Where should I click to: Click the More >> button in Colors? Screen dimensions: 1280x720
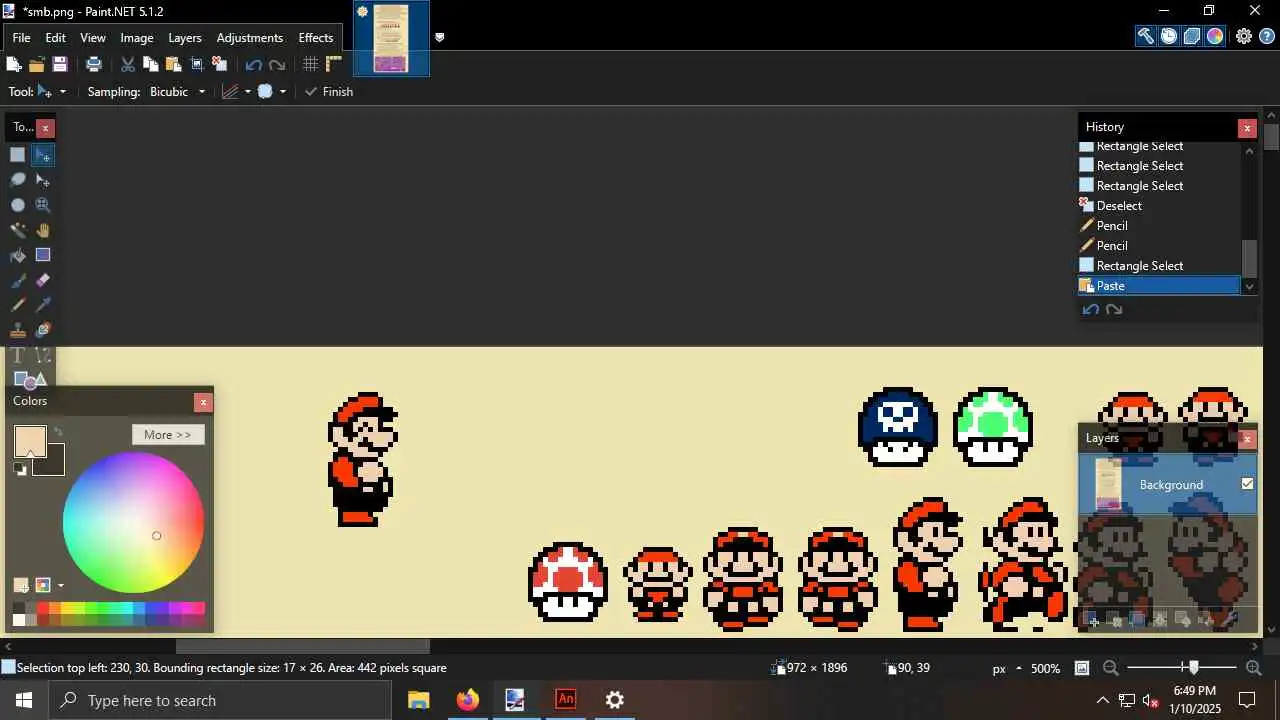pos(168,435)
